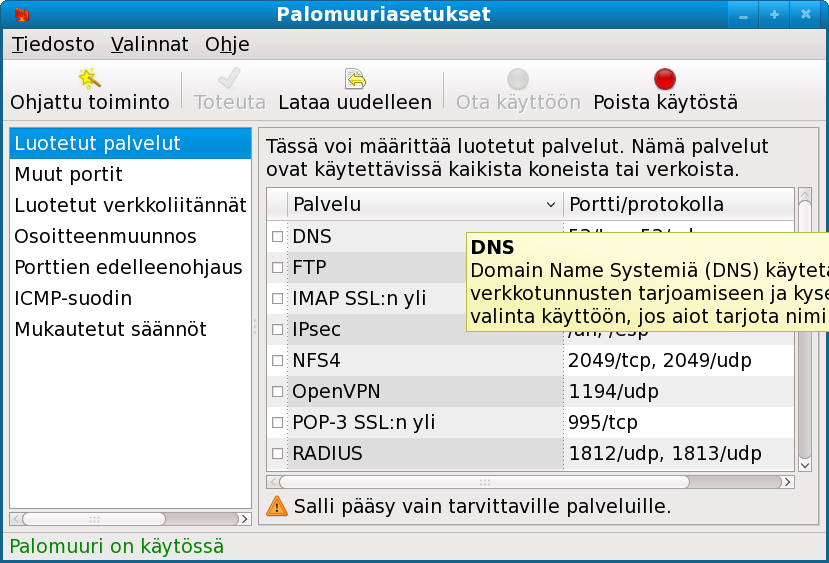The height and width of the screenshot is (563, 829).
Task: Check the RADIUS service checkbox
Action: pos(278,453)
